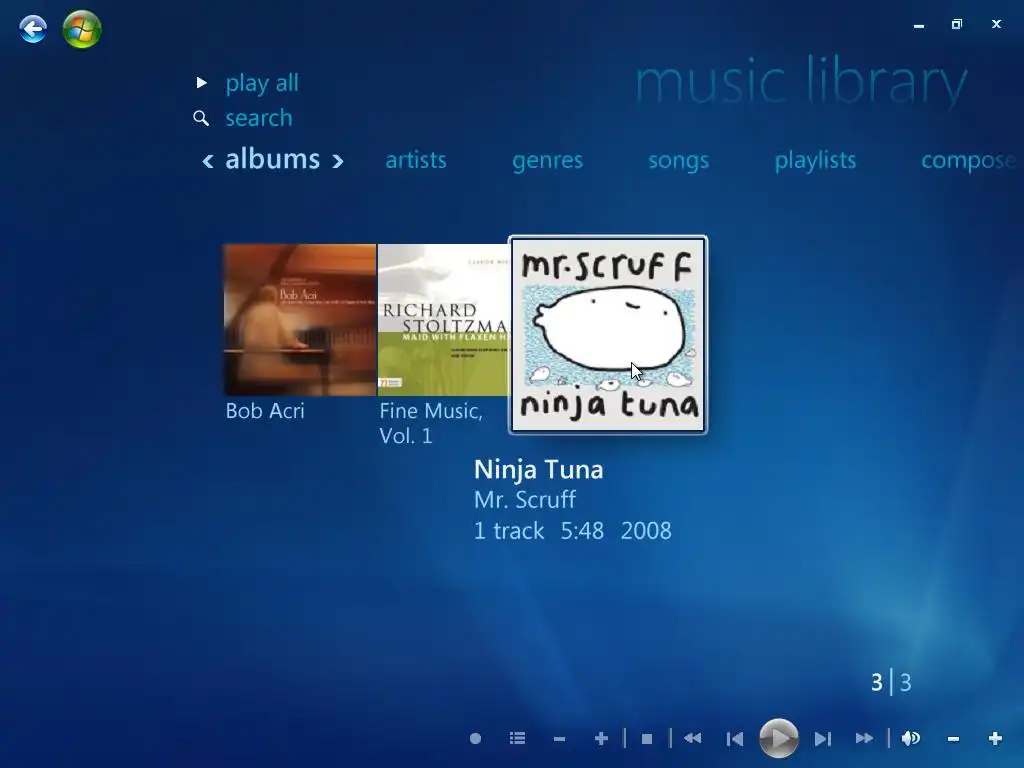Click the Mr. Scruff artist text
This screenshot has height=768, width=1024.
525,500
